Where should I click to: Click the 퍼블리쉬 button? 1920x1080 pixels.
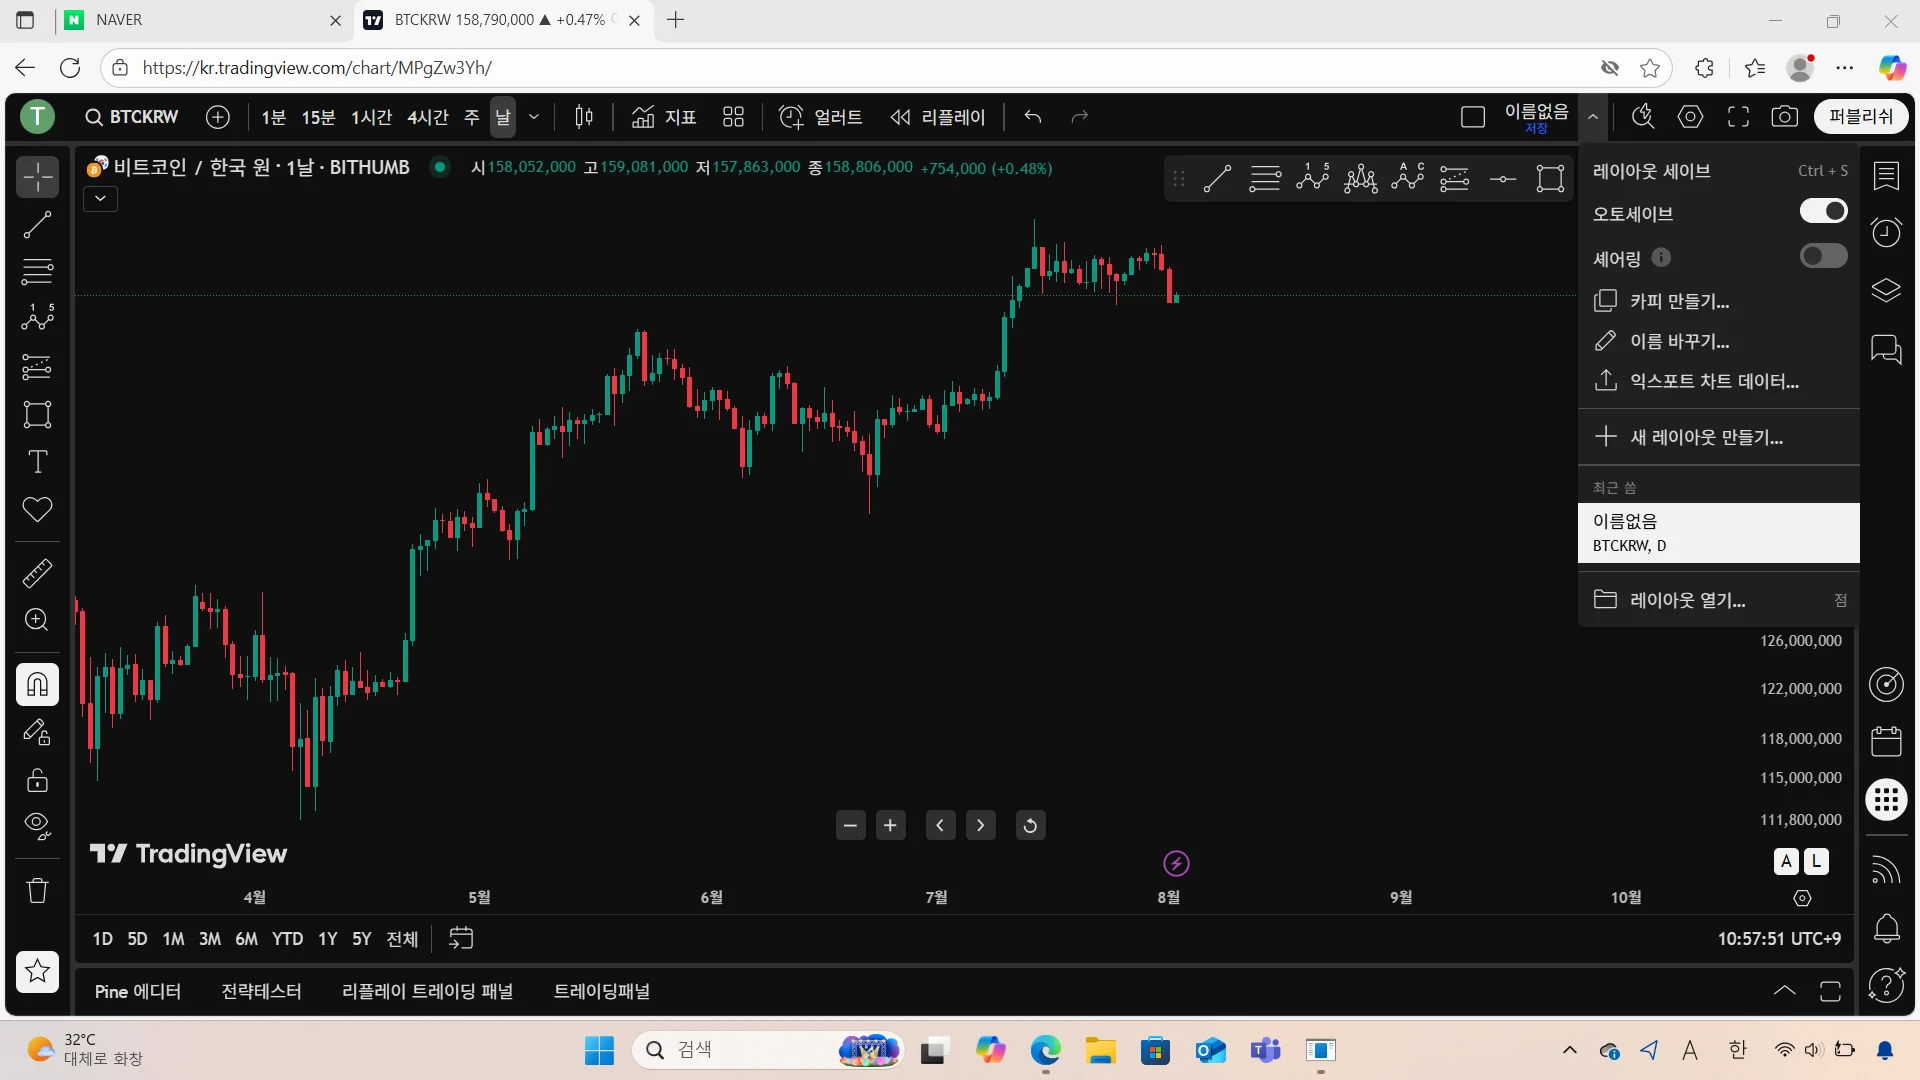point(1860,117)
